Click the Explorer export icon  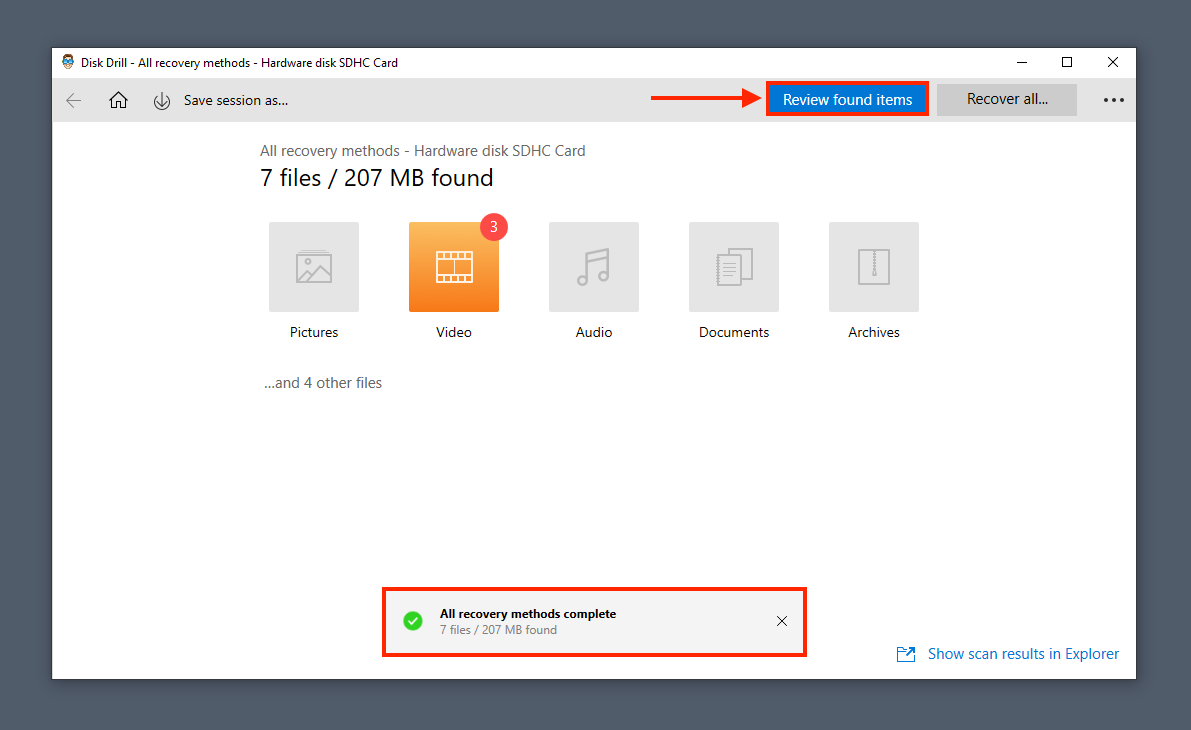[905, 654]
